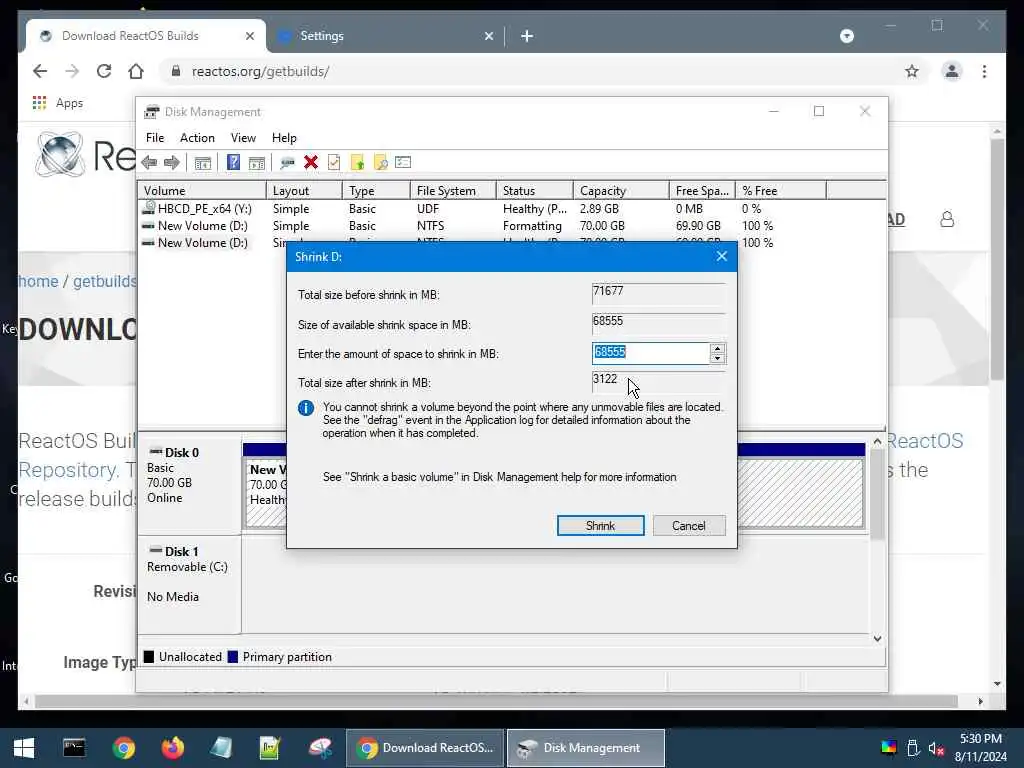
Task: Open the Action menu in Disk Management
Action: (x=197, y=138)
